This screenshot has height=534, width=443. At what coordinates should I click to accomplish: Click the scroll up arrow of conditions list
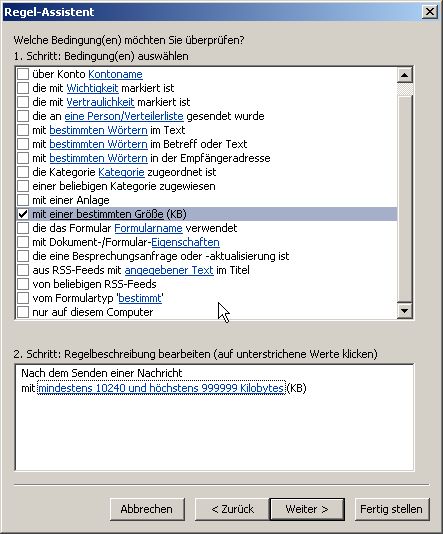point(405,75)
